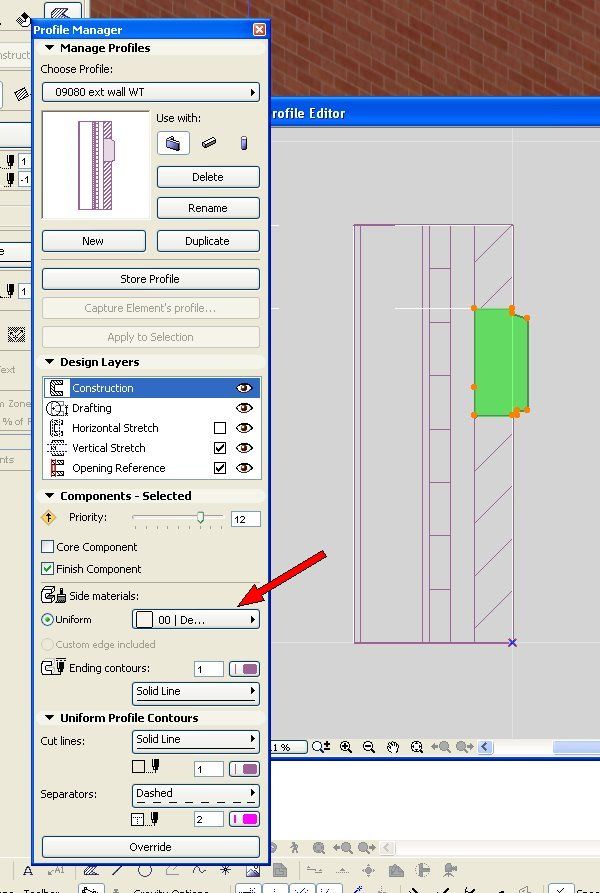Toggle Horizontal Stretch layer visibility eye
The width and height of the screenshot is (600, 893).
click(x=244, y=428)
